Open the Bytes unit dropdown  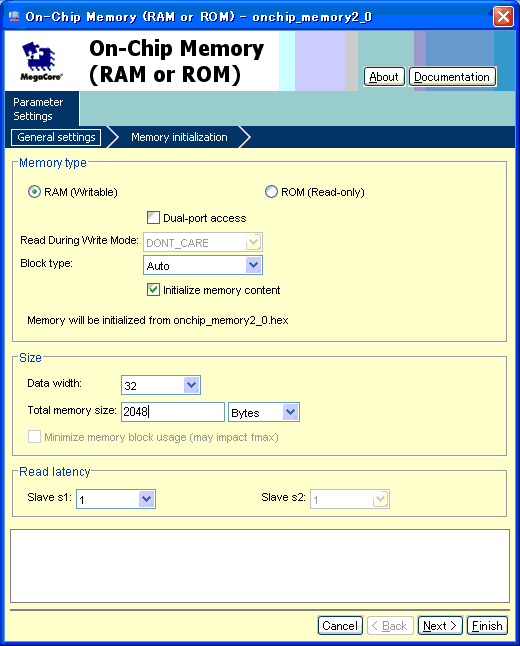[x=264, y=412]
